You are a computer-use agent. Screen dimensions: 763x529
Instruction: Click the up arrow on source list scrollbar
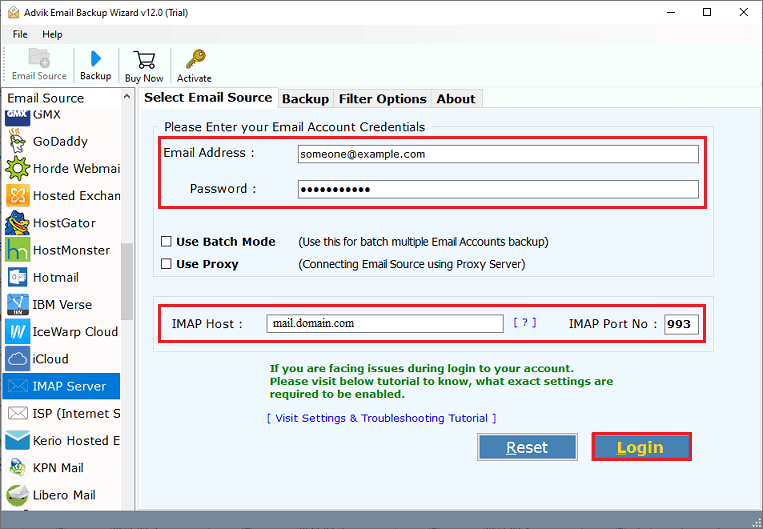pos(127,97)
